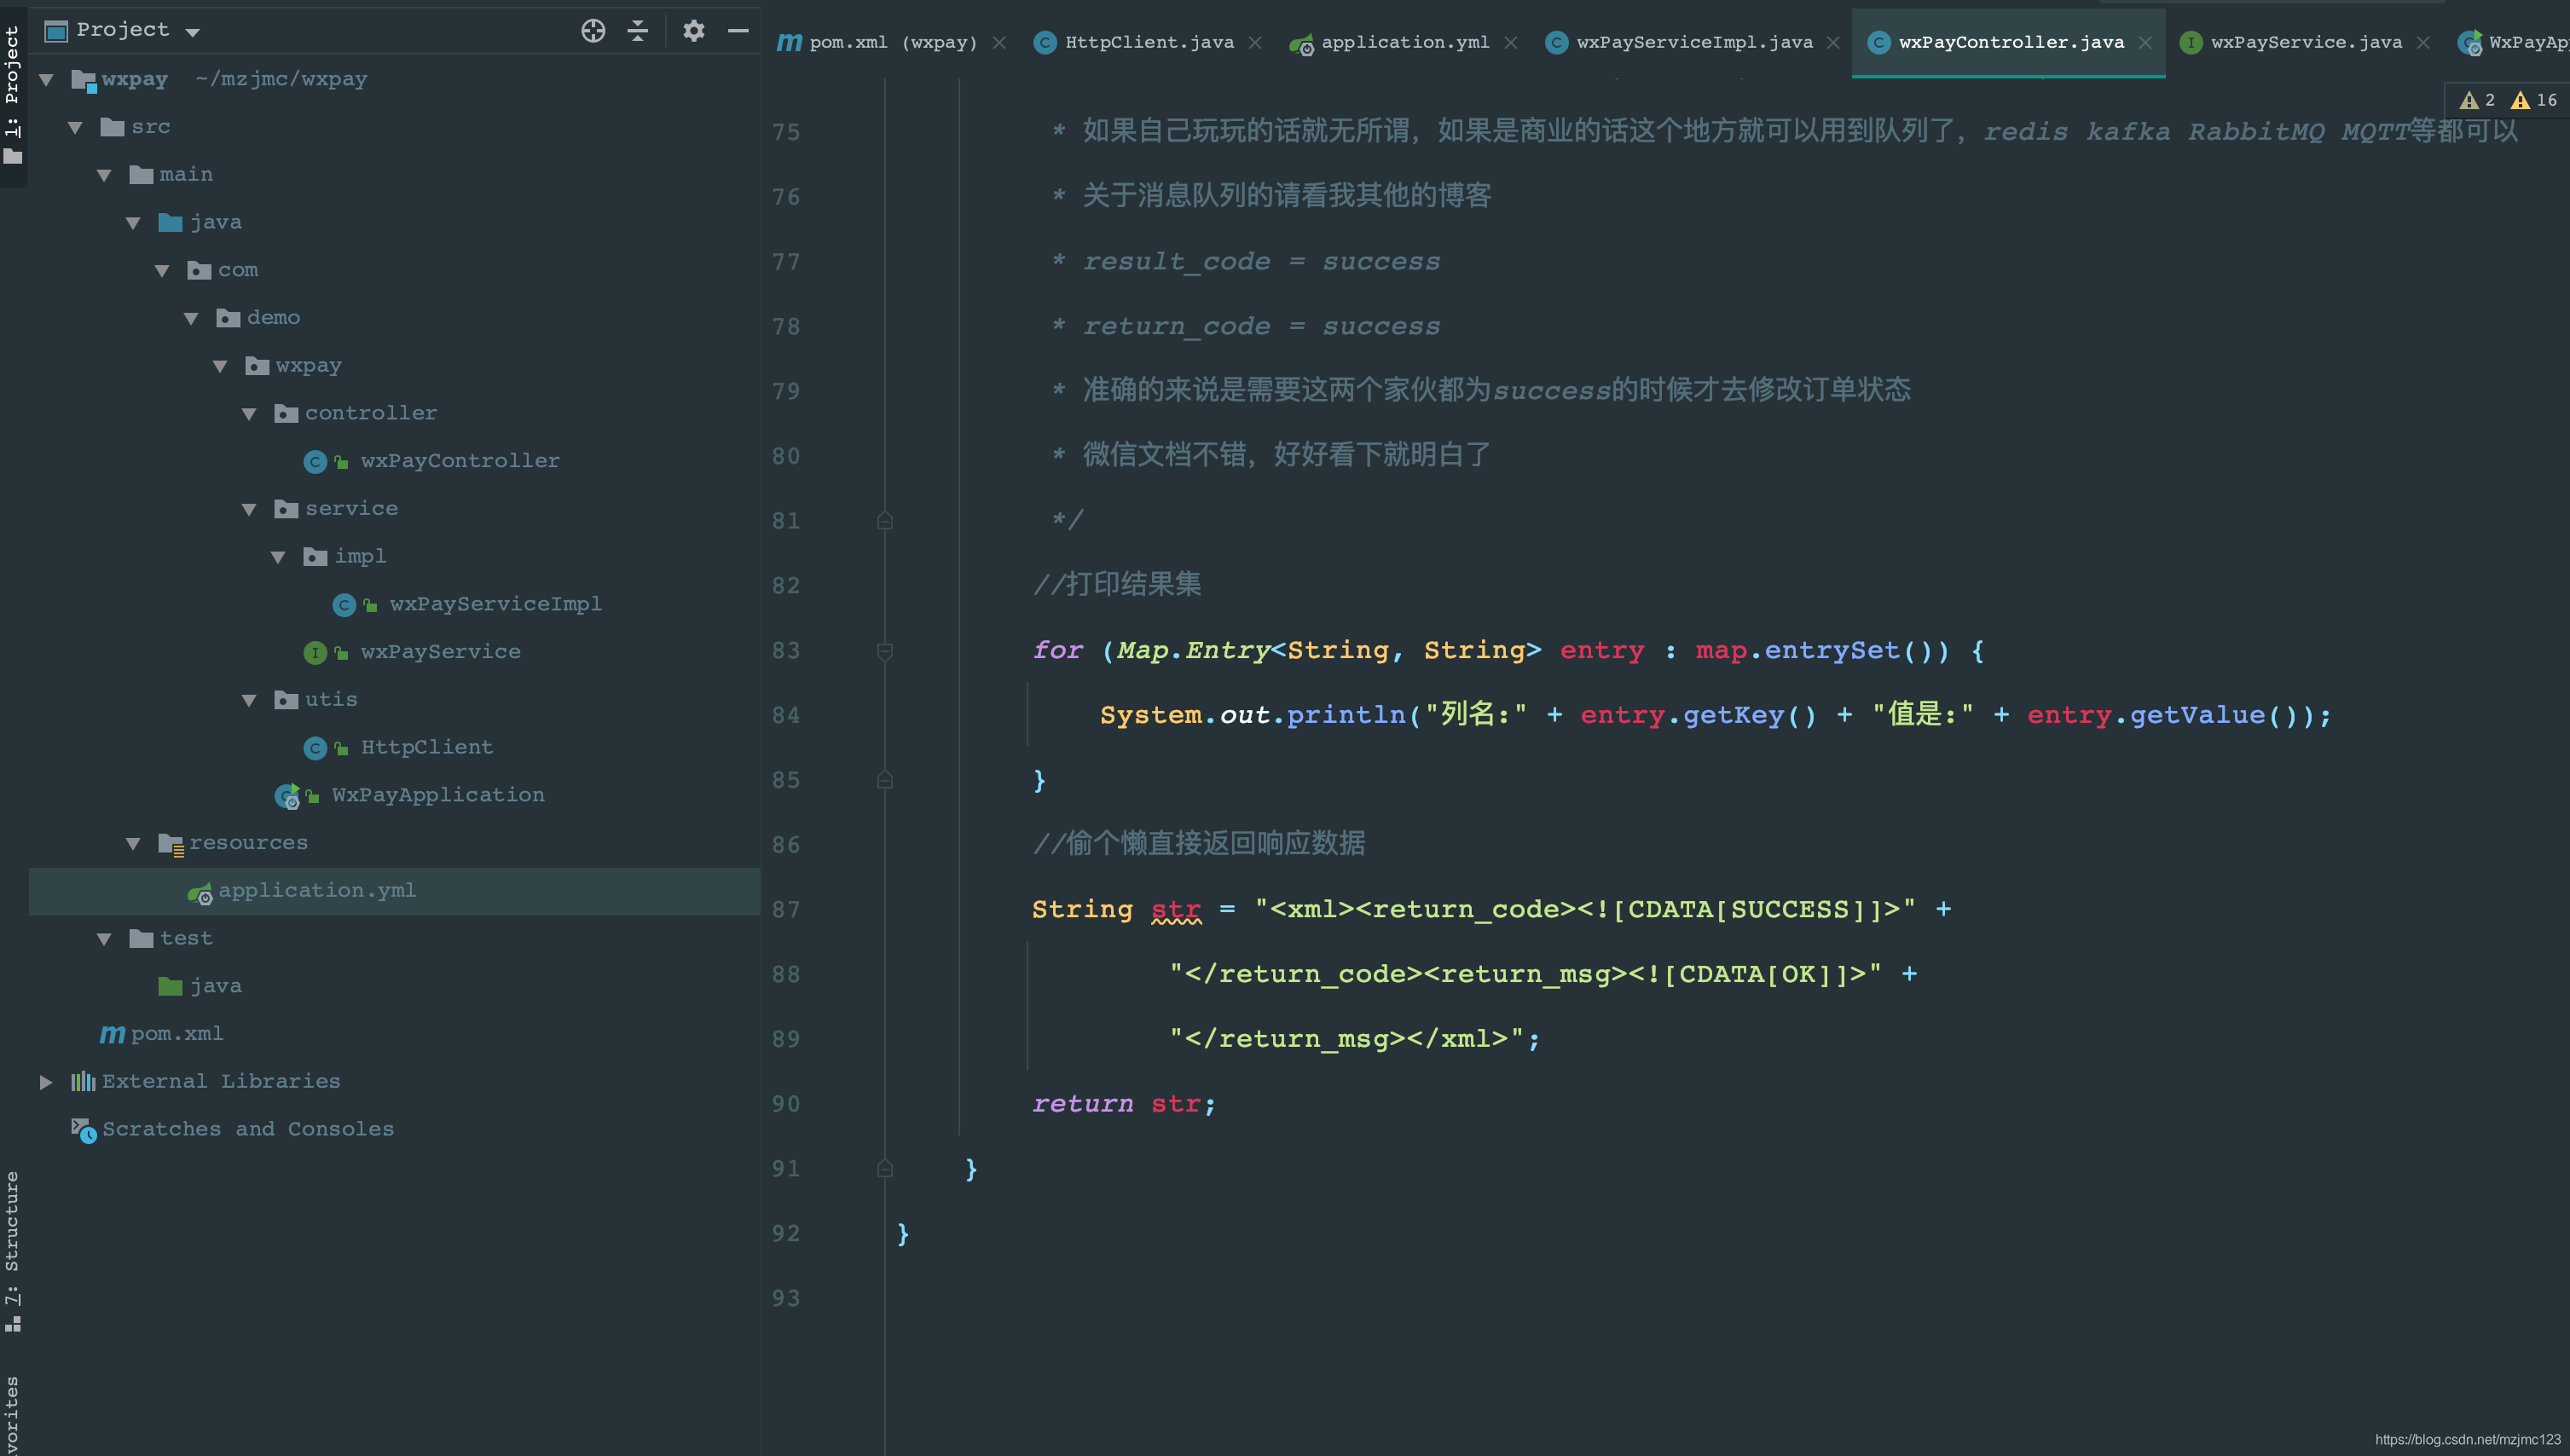This screenshot has width=2570, height=1456.
Task: Select Scratches and Consoles node
Action: coord(247,1129)
